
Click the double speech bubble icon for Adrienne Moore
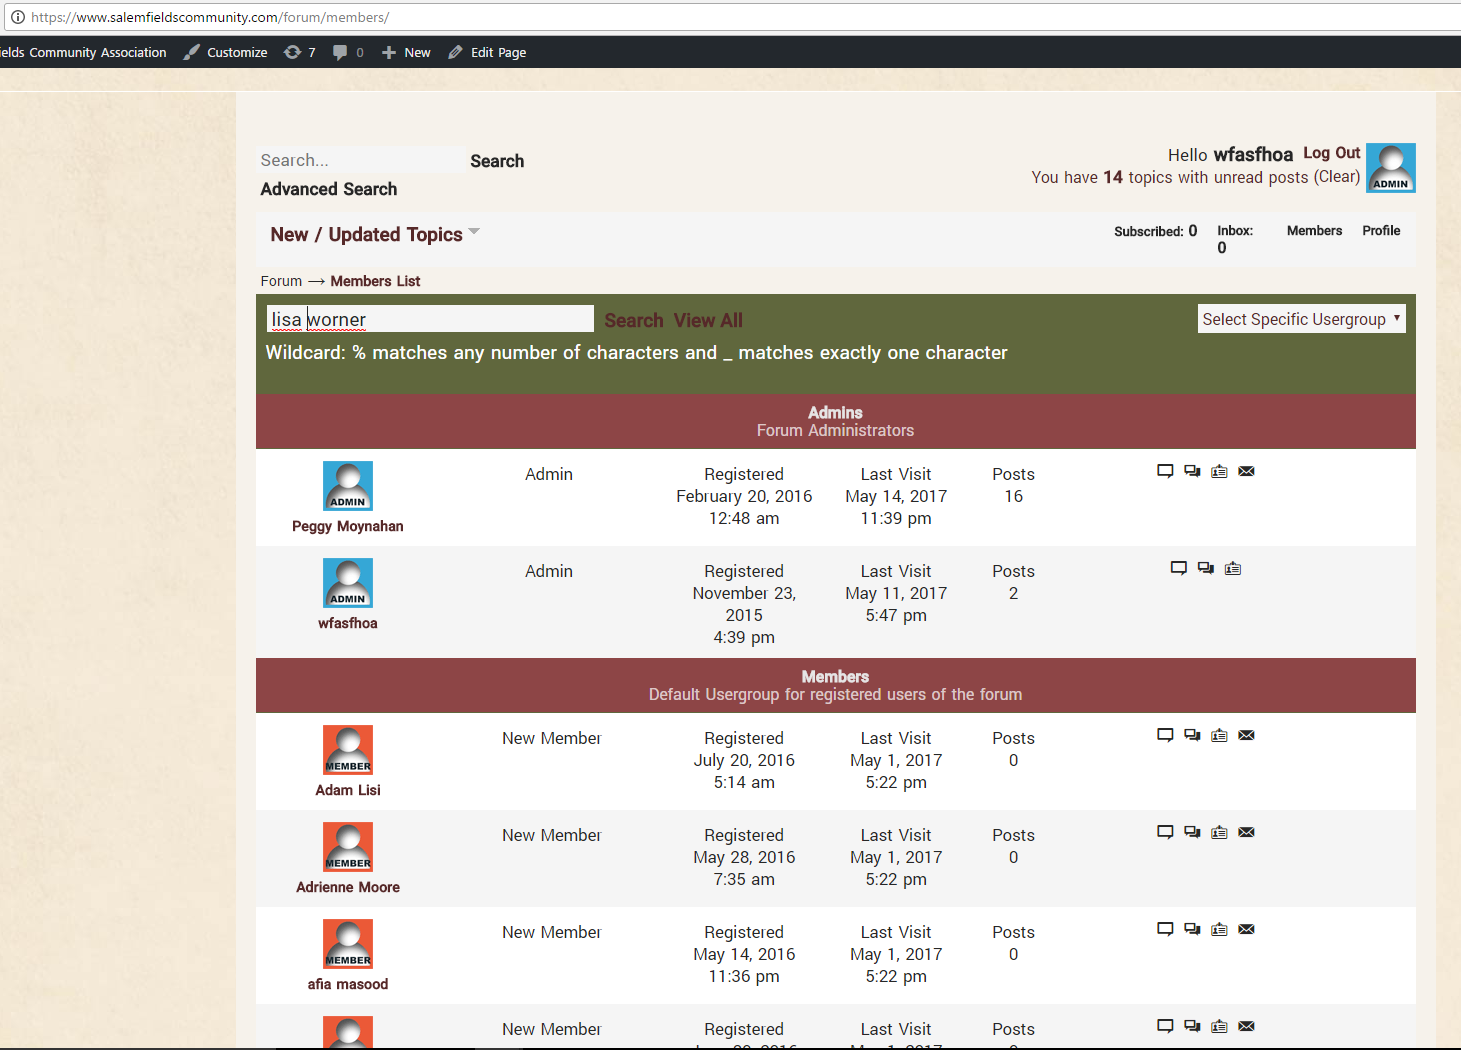pyautogui.click(x=1192, y=832)
